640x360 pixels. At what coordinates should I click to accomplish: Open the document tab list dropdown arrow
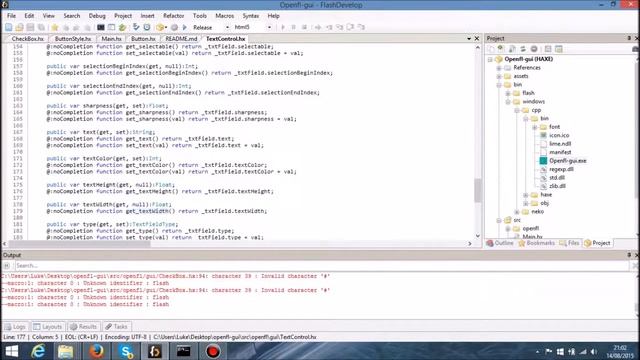pos(469,38)
